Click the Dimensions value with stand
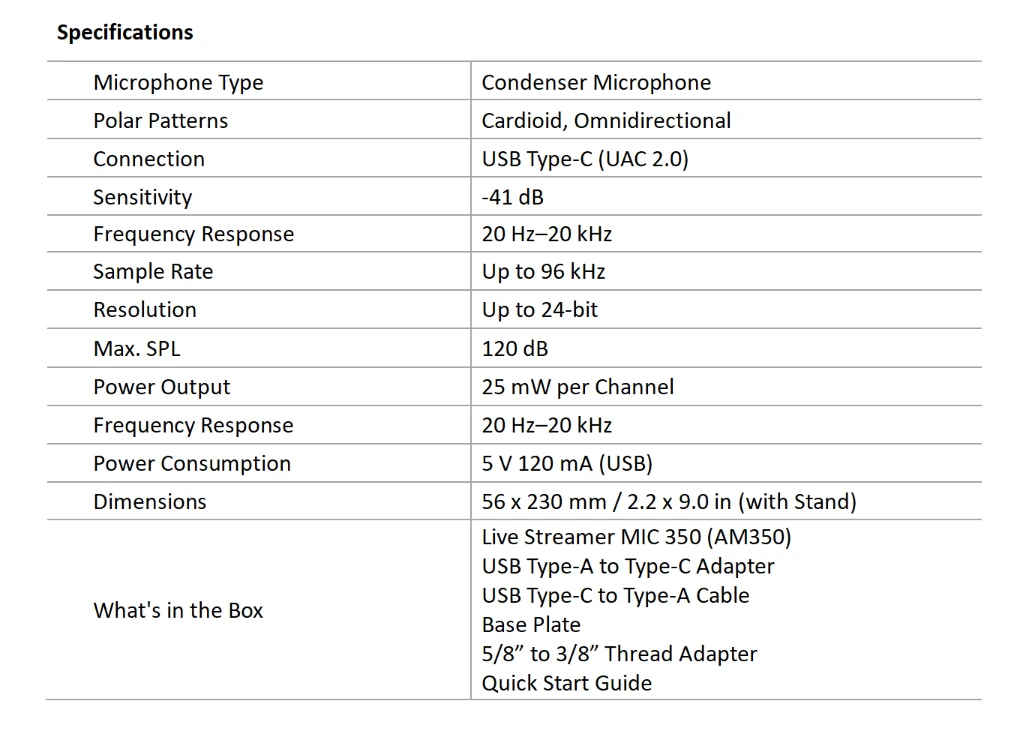1017x751 pixels. coord(669,502)
